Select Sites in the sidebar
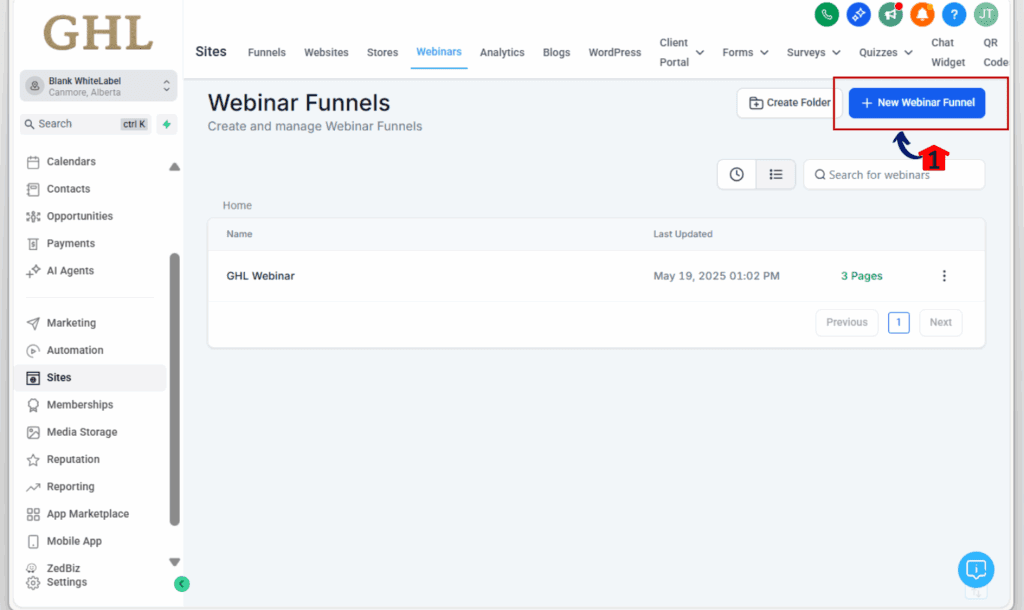1024x610 pixels. tap(90, 377)
